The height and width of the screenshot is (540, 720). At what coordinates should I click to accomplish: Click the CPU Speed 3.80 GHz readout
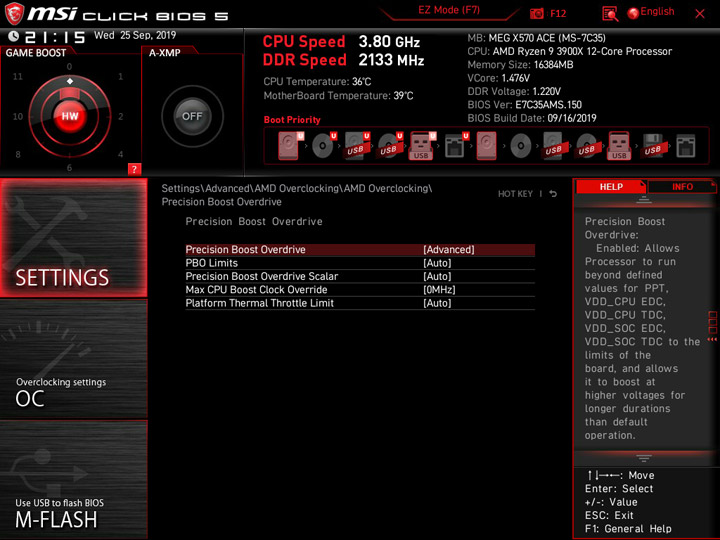coord(341,42)
